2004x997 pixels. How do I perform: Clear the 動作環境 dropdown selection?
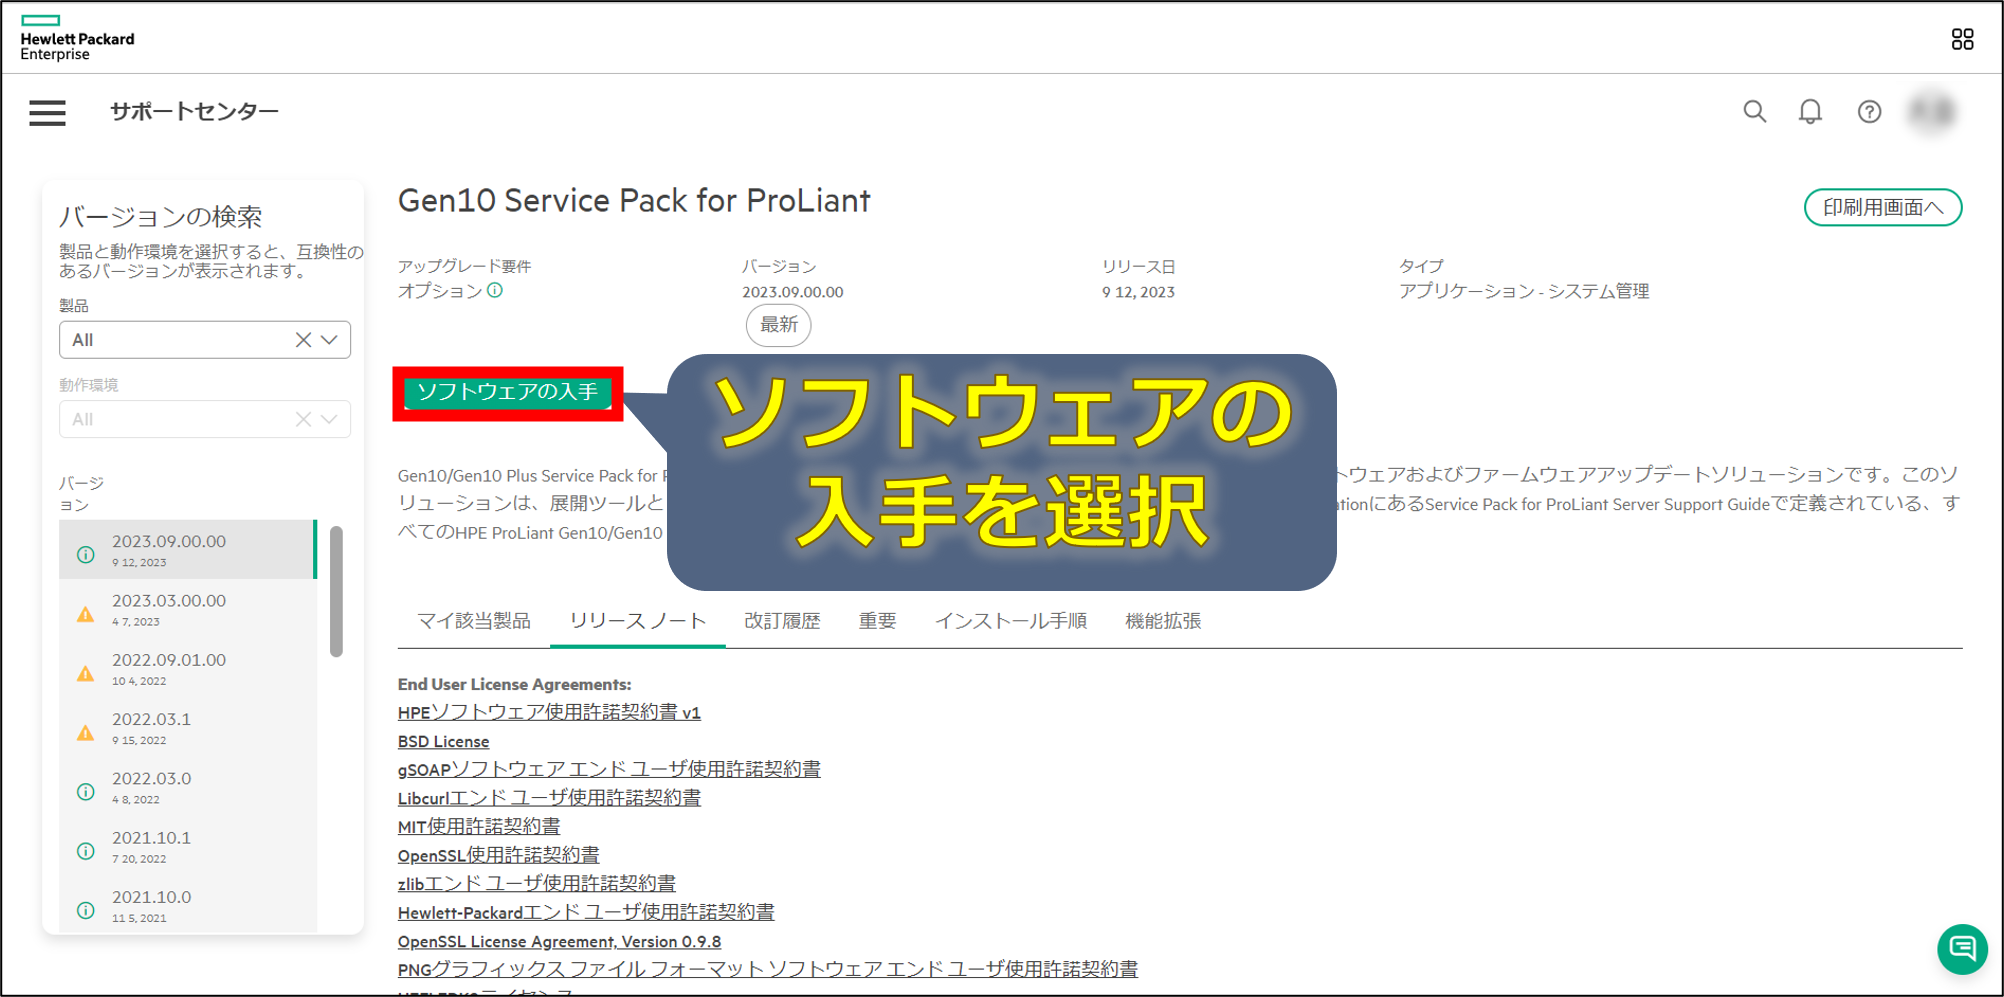(303, 419)
